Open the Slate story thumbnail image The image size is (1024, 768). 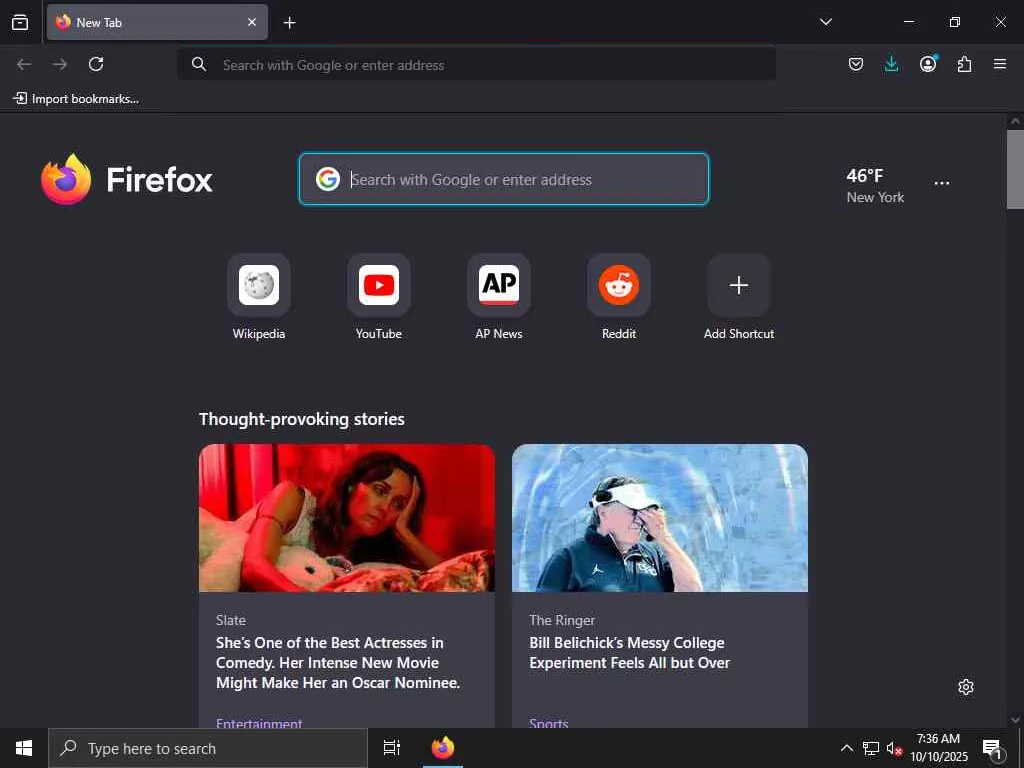click(x=347, y=518)
